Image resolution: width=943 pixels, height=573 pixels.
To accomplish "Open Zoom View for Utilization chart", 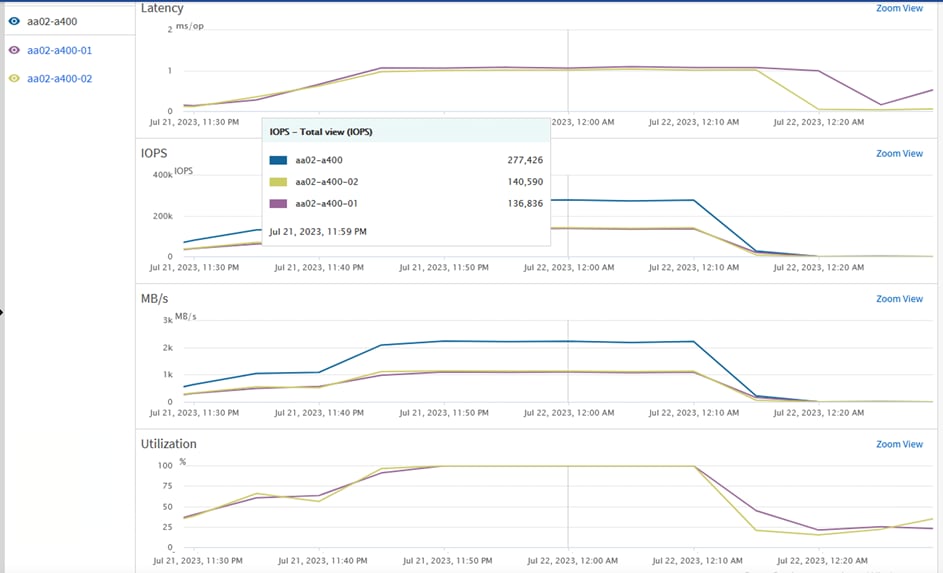I will pos(899,444).
